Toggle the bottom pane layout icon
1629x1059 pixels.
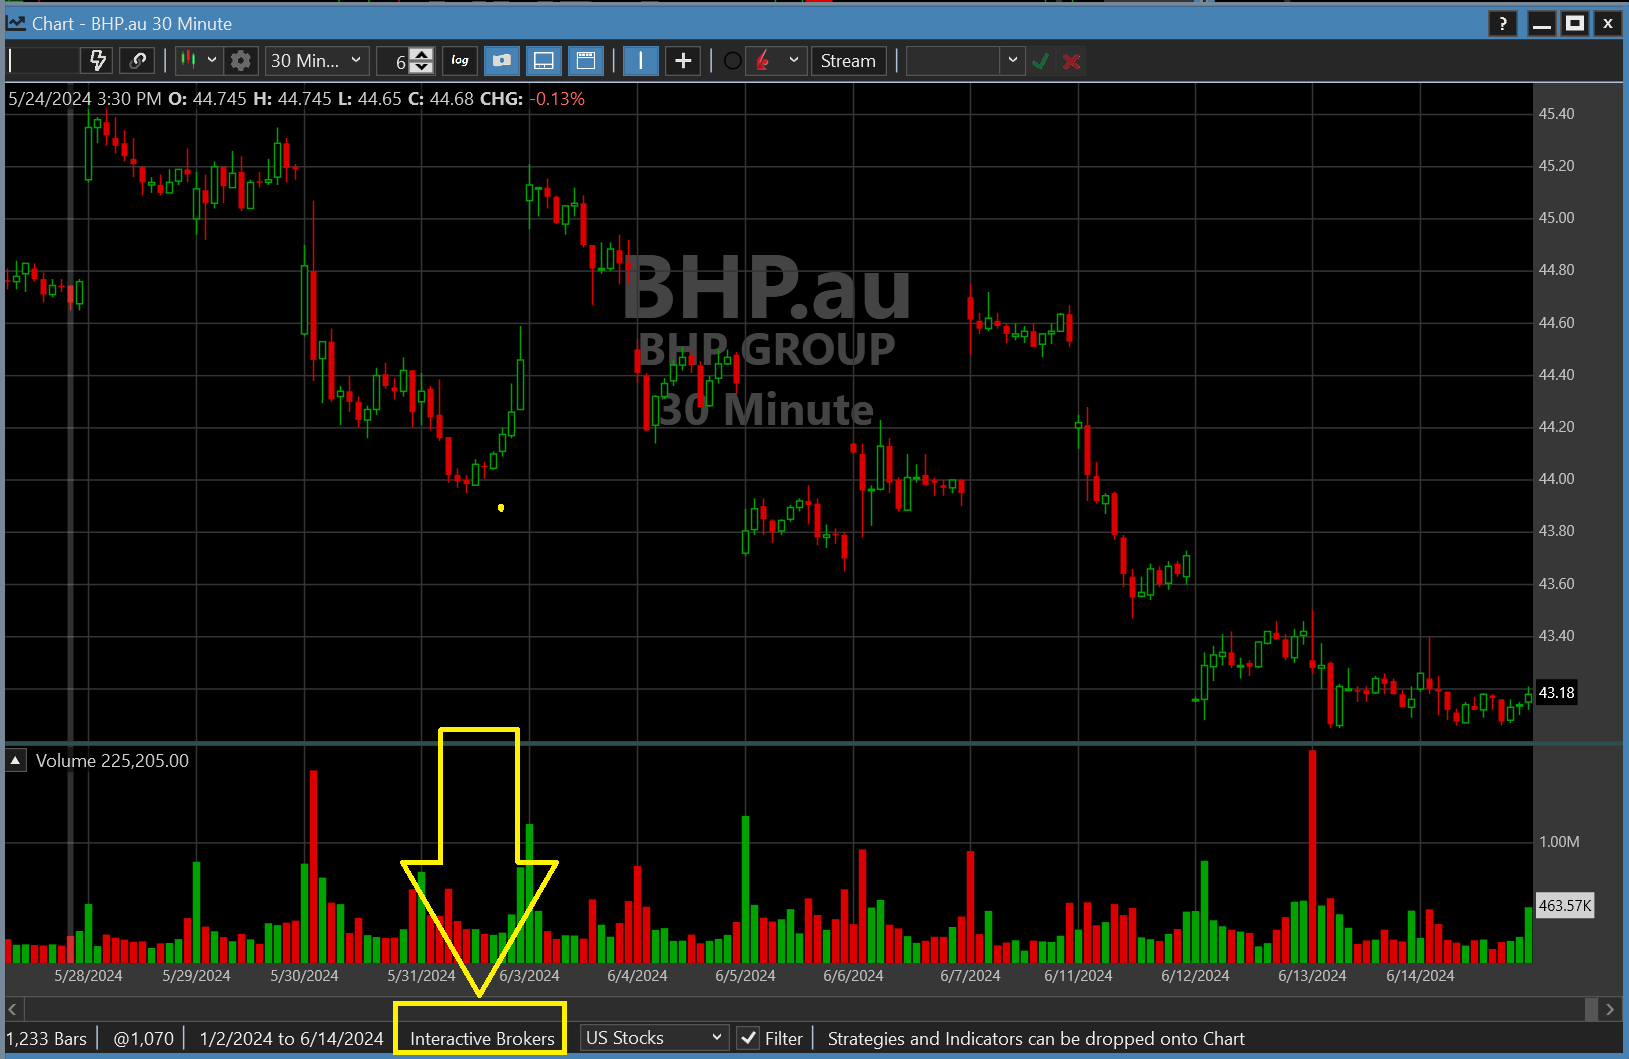tap(544, 61)
